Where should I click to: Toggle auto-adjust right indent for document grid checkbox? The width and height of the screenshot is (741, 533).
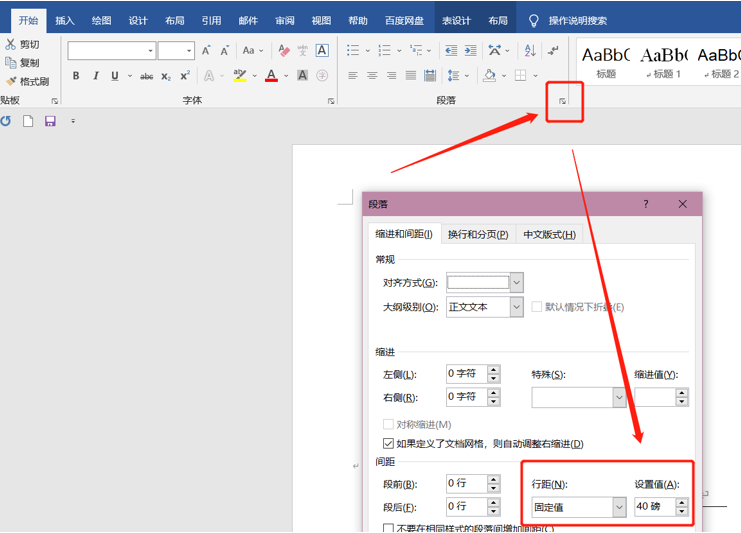click(x=389, y=443)
